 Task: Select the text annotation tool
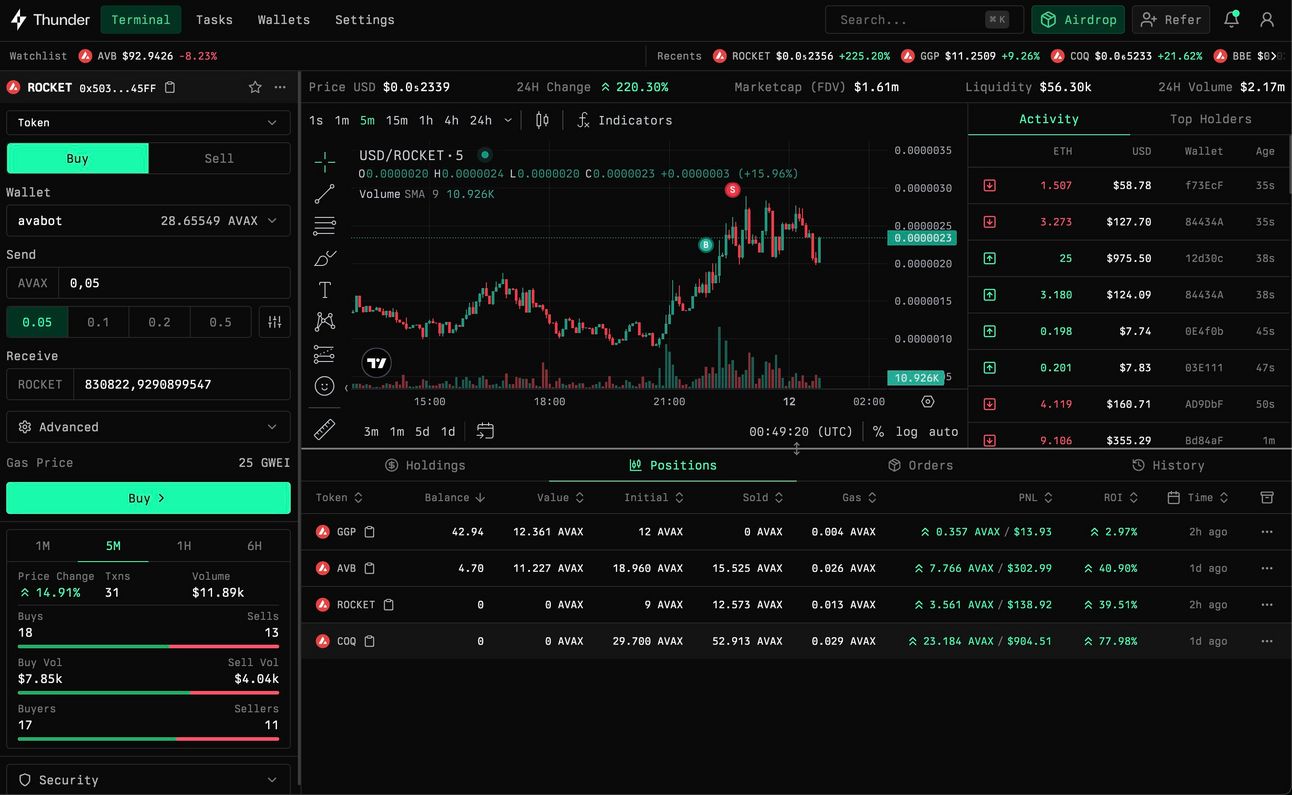[325, 290]
